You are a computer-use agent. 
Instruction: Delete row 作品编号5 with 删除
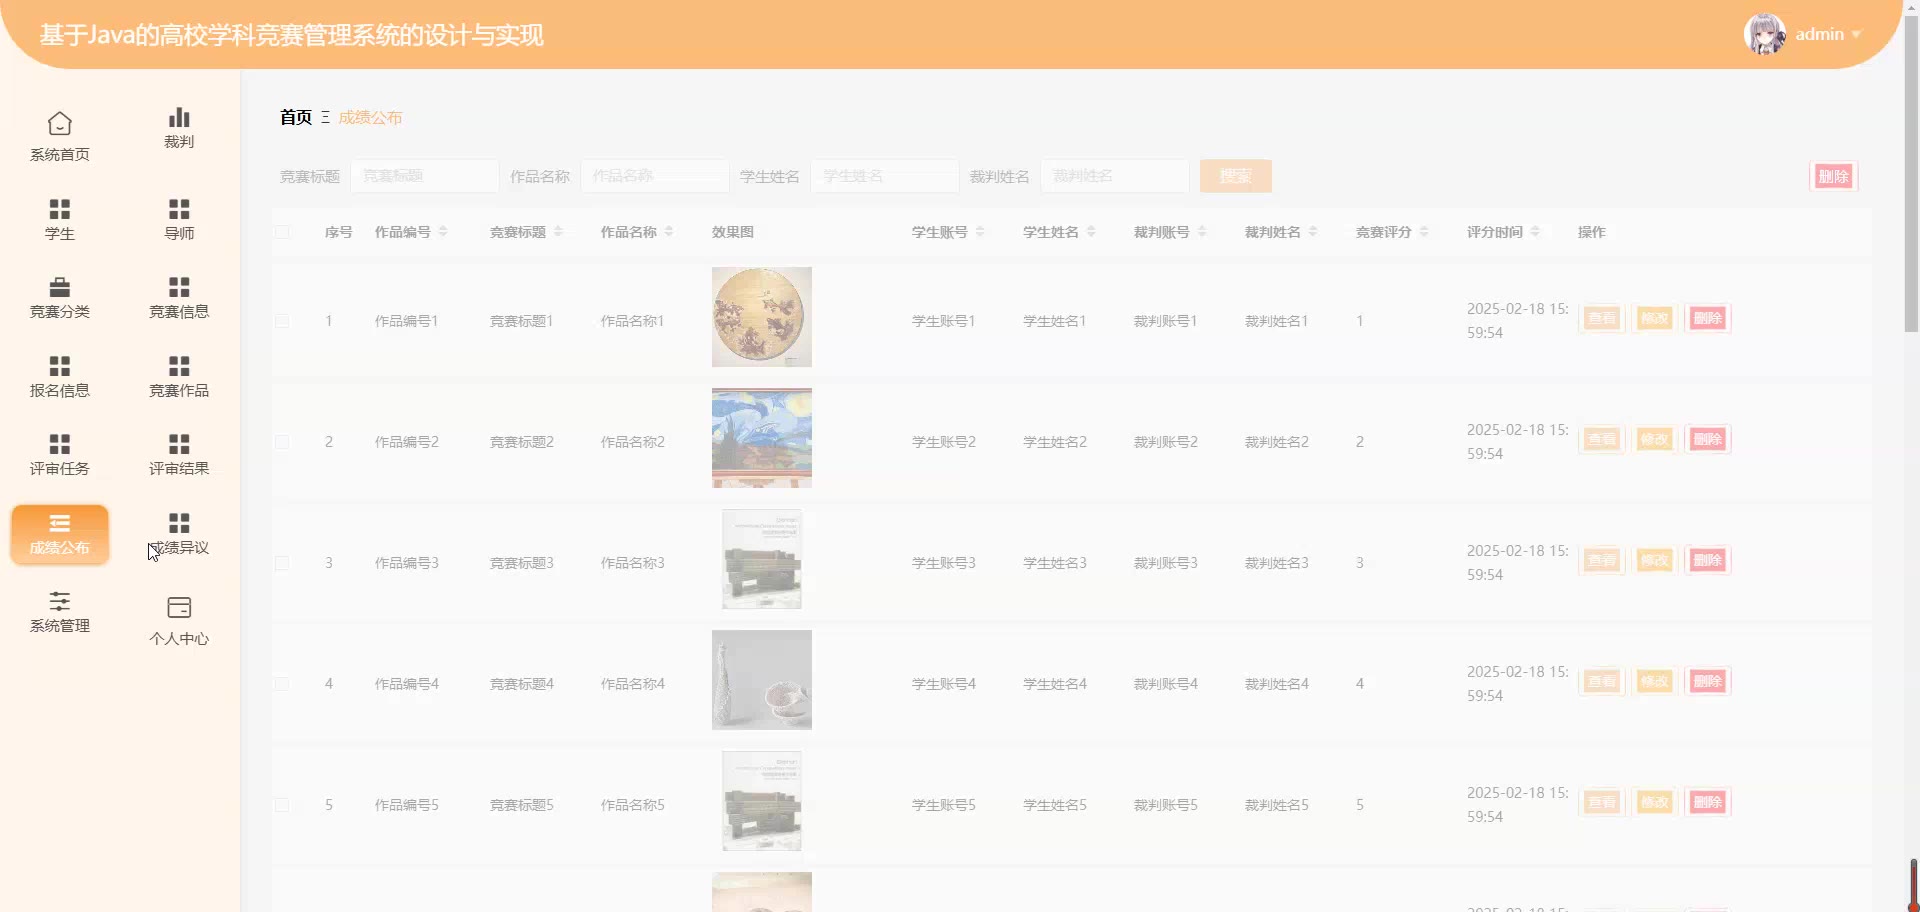coord(1708,803)
